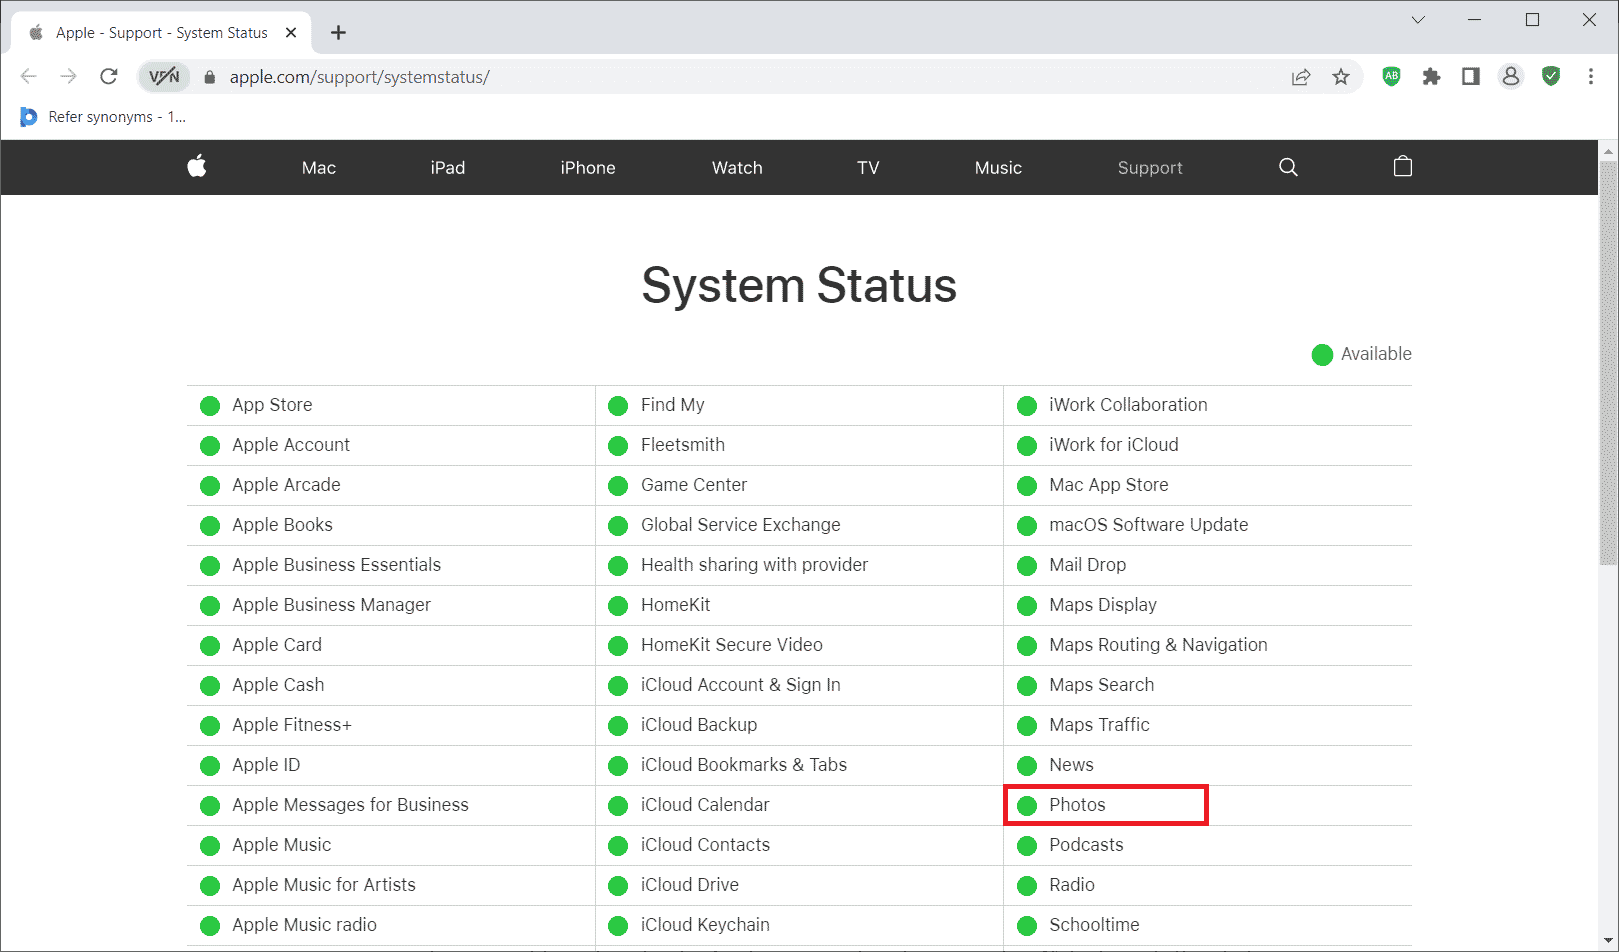Click the Apple logo in navigation bar
Image resolution: width=1619 pixels, height=952 pixels.
197,167
